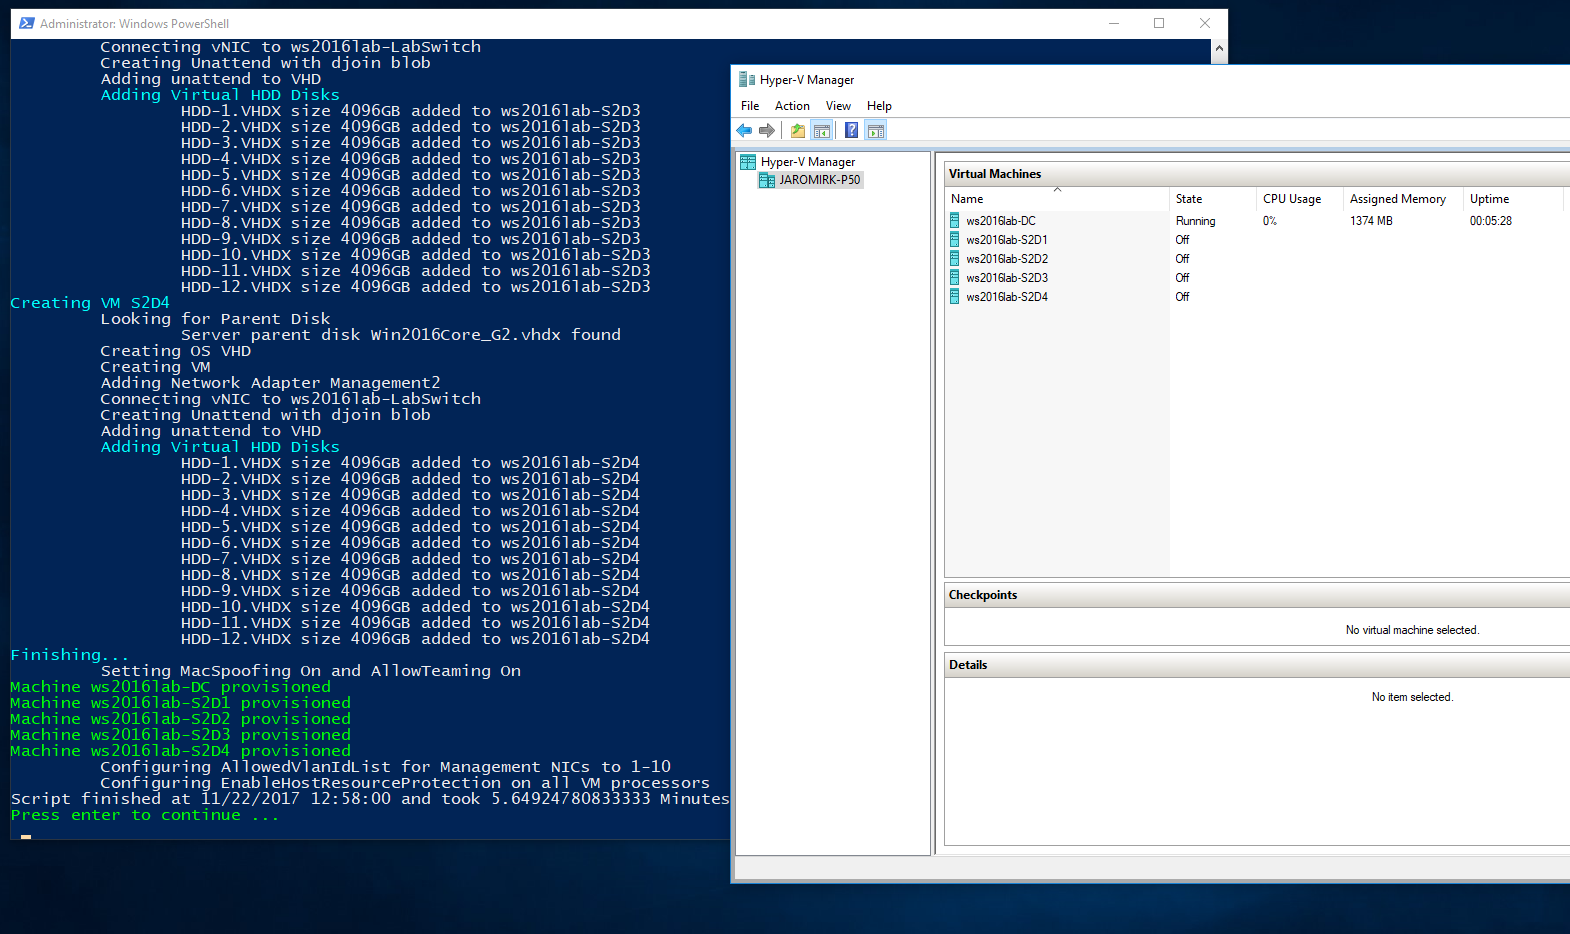Click the Back arrow in Hyper-V Manager toolbar
Image resolution: width=1570 pixels, height=934 pixels.
[744, 130]
